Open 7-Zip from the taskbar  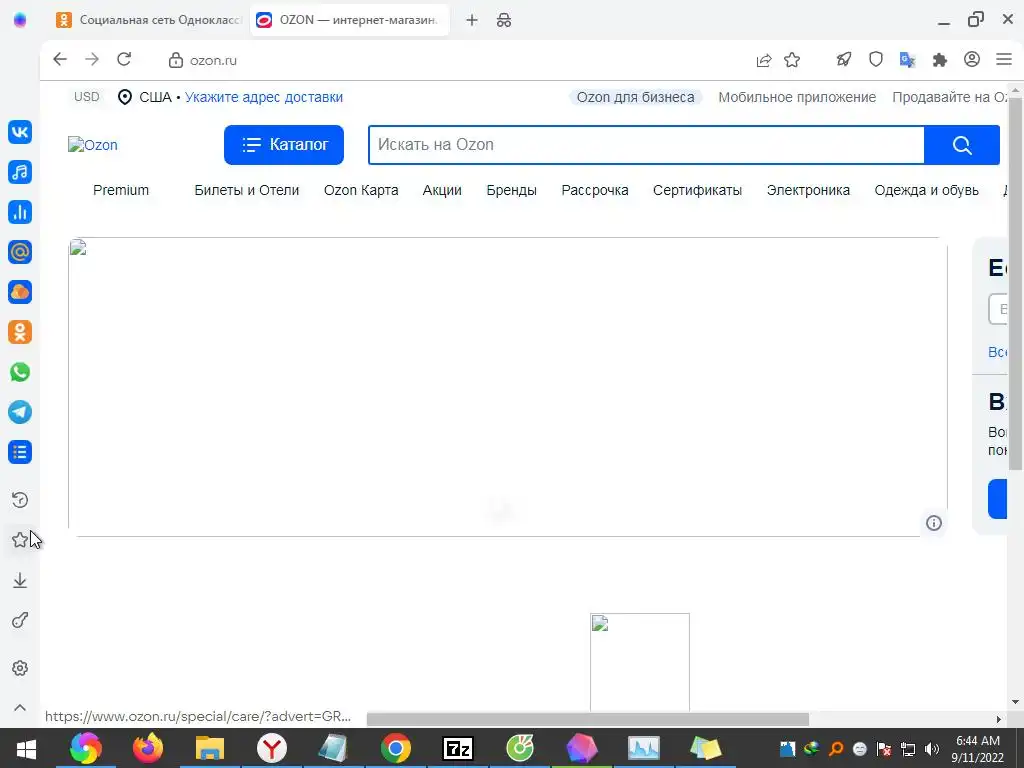(x=458, y=748)
